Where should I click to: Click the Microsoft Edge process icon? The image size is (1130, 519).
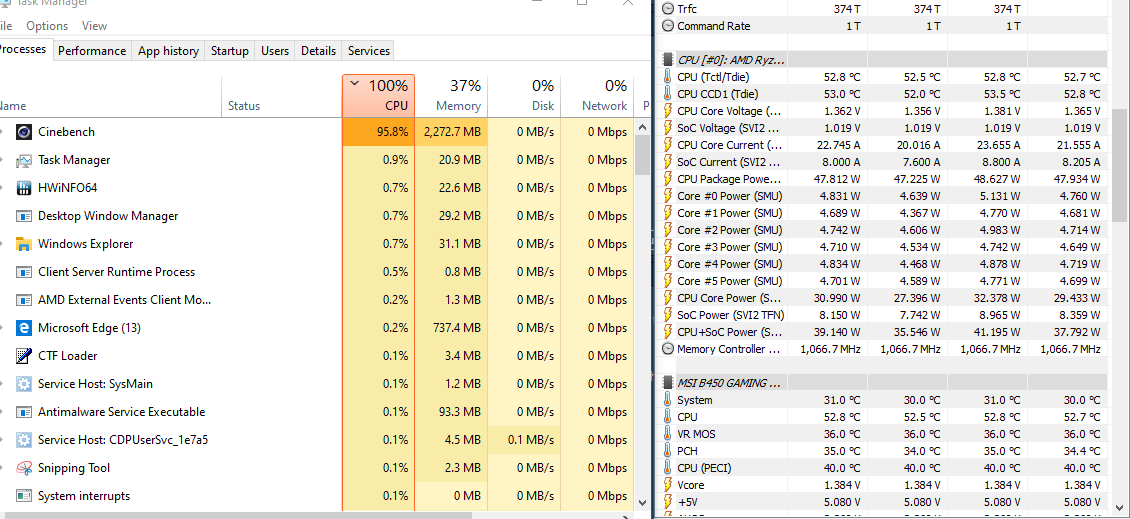[x=24, y=328]
